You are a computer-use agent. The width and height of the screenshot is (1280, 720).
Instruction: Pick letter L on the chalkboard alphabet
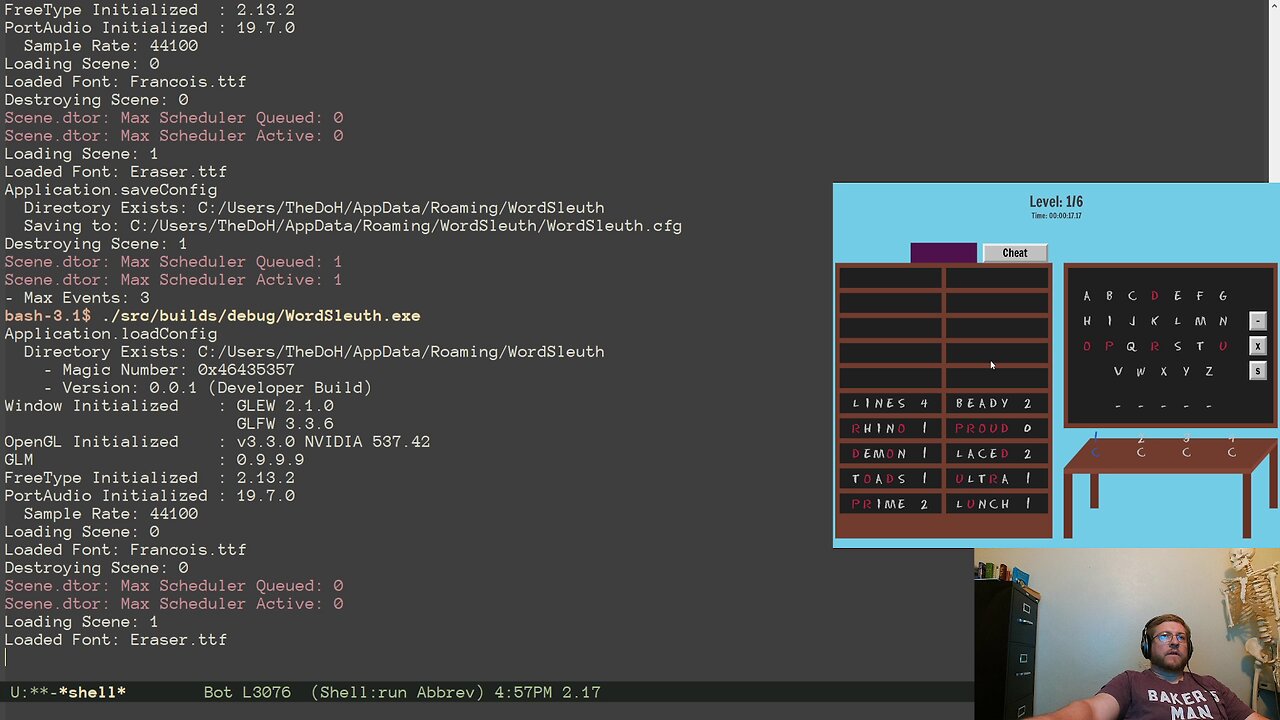pos(1177,321)
